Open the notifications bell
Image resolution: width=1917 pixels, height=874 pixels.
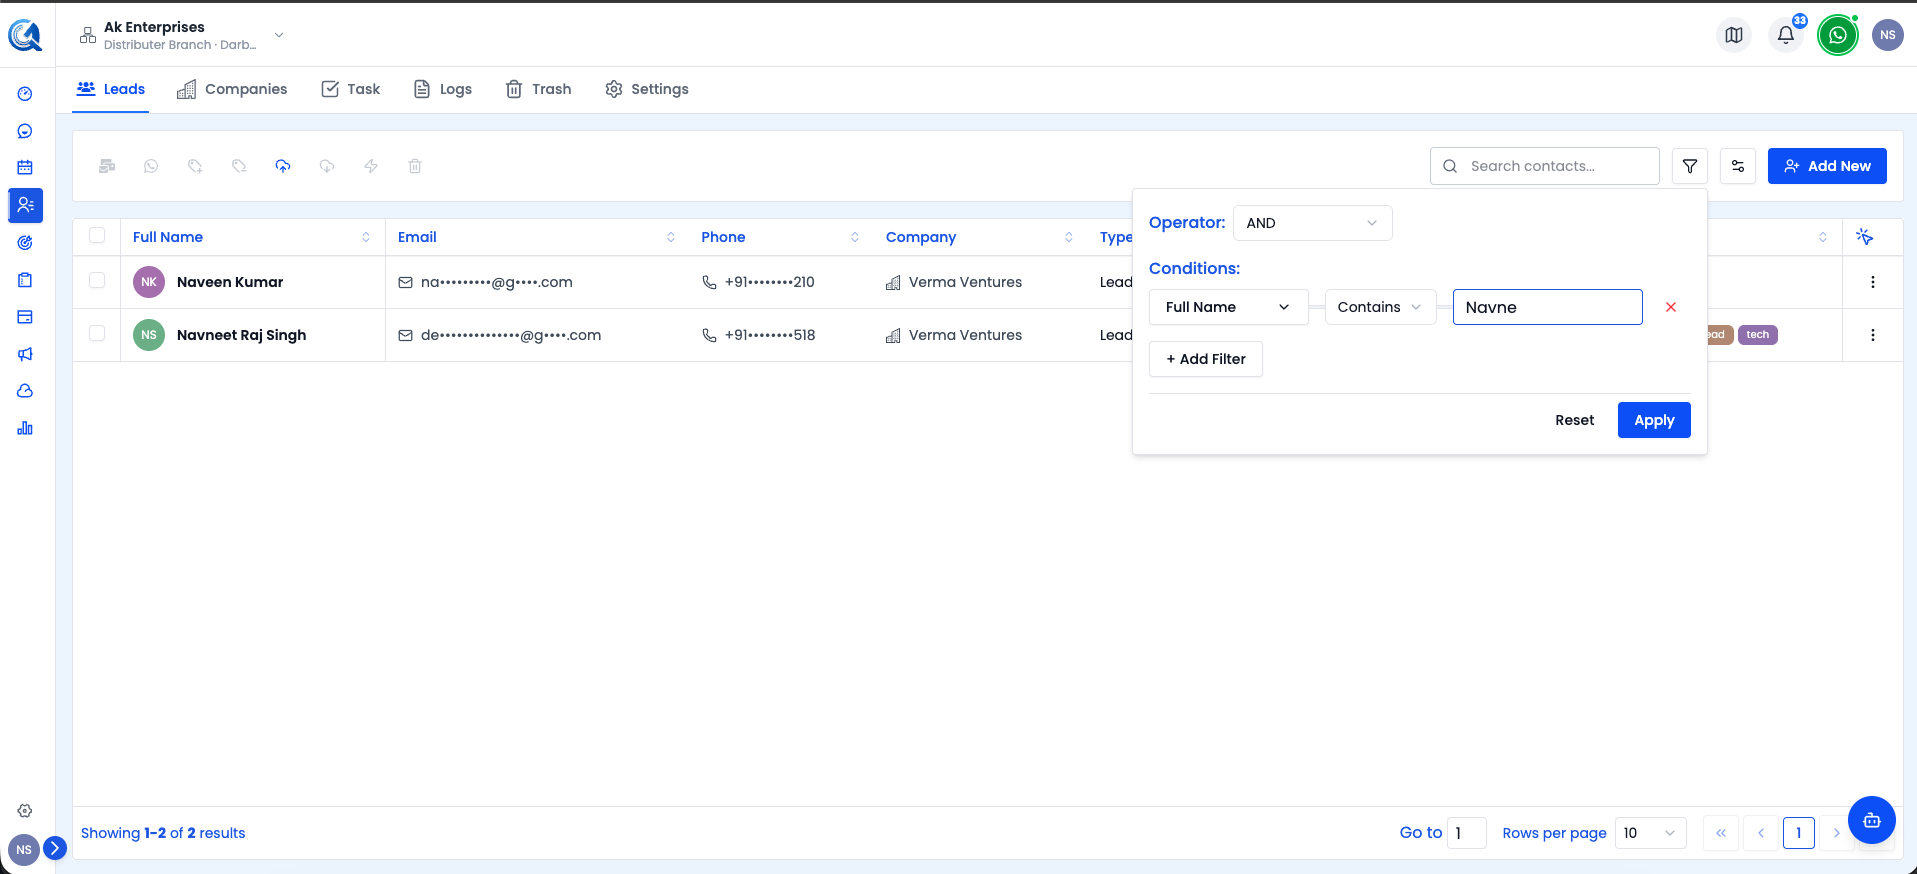pos(1785,35)
